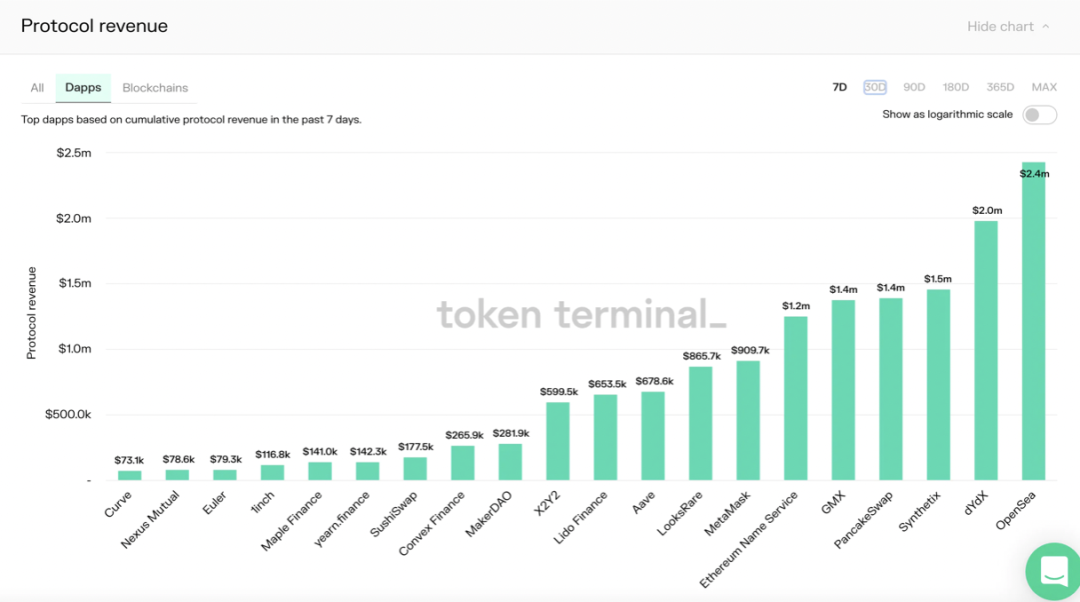Screen dimensions: 1080x602
Task: Click the LooksRare revenue bar
Action: [x=700, y=424]
